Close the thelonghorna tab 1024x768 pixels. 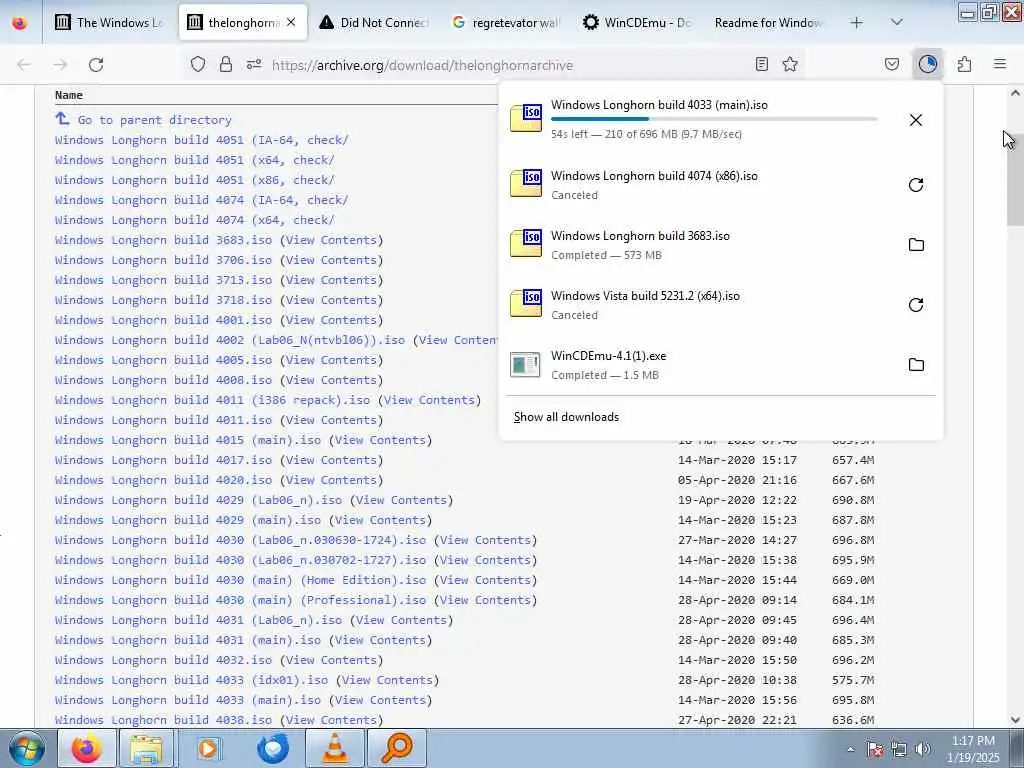291,22
